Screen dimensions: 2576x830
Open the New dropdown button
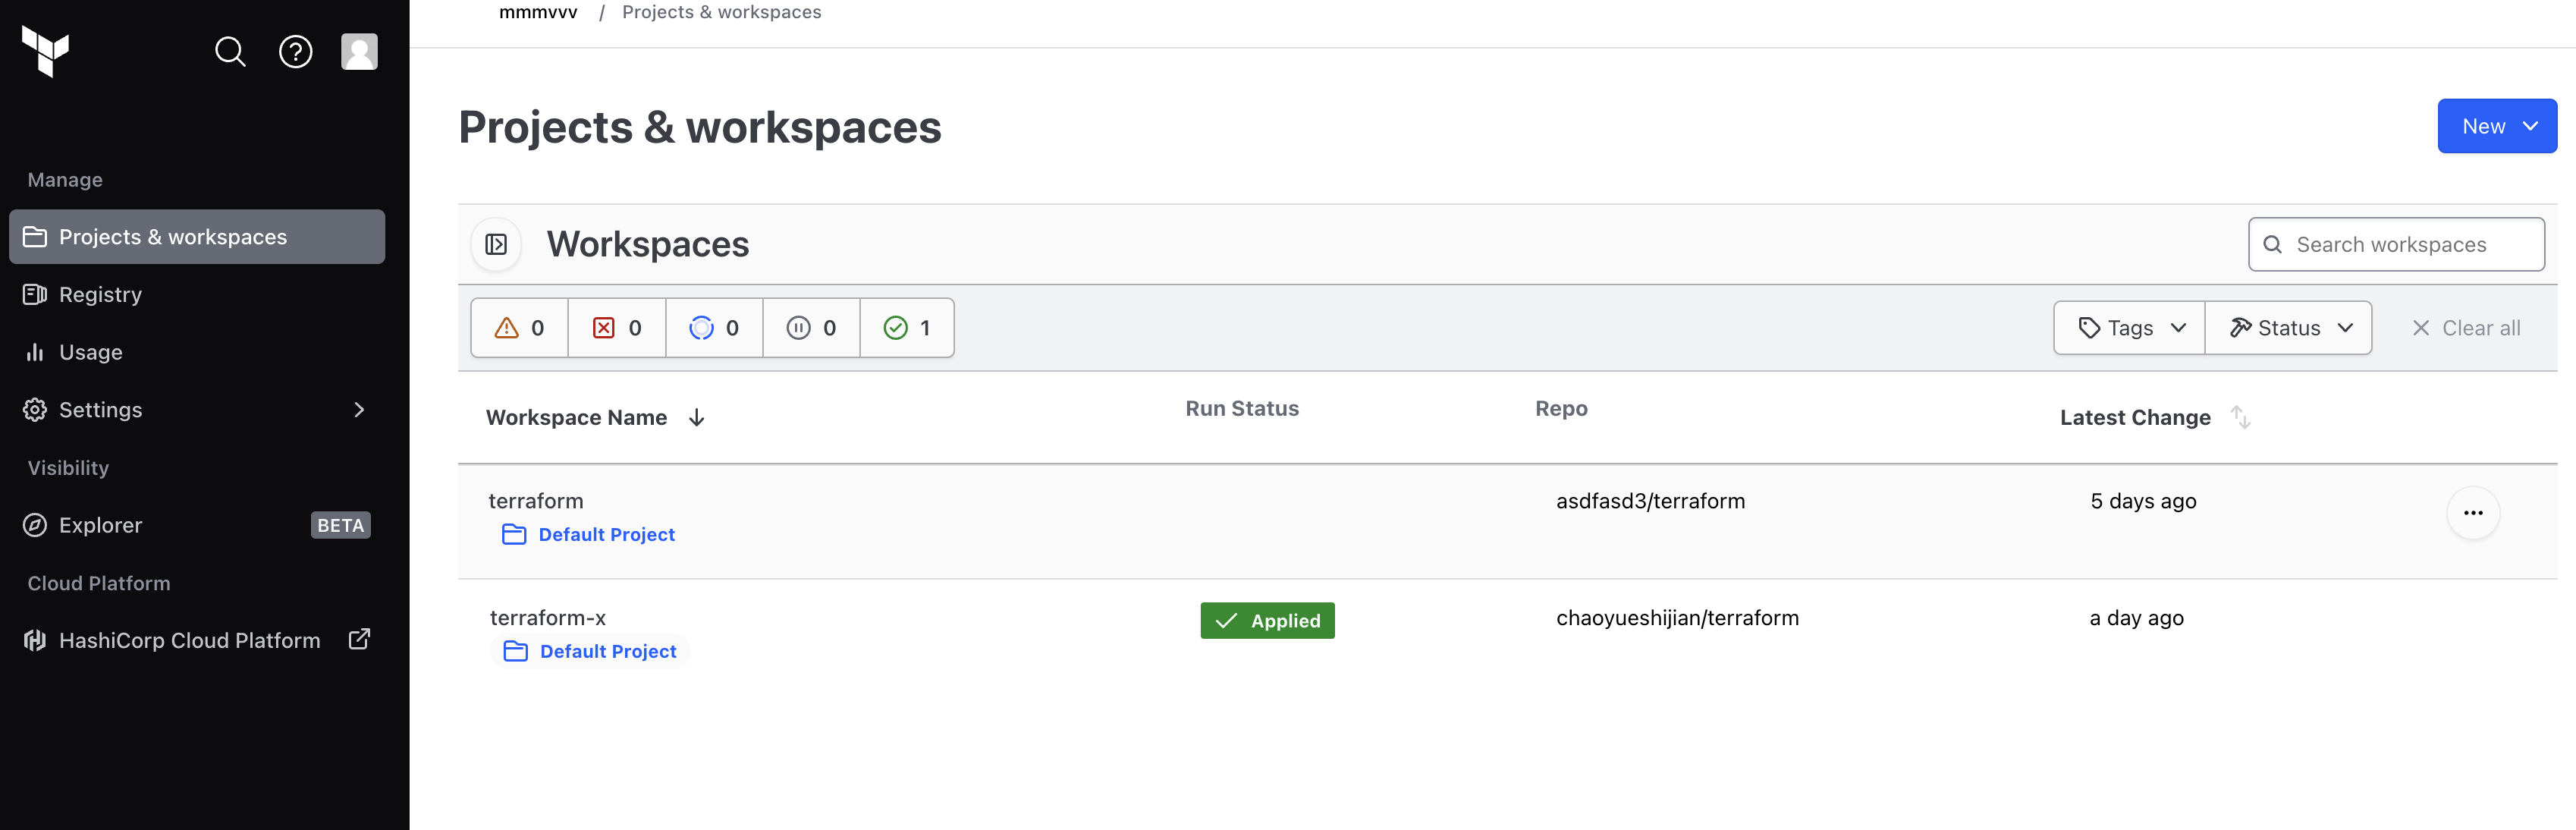tap(2496, 126)
